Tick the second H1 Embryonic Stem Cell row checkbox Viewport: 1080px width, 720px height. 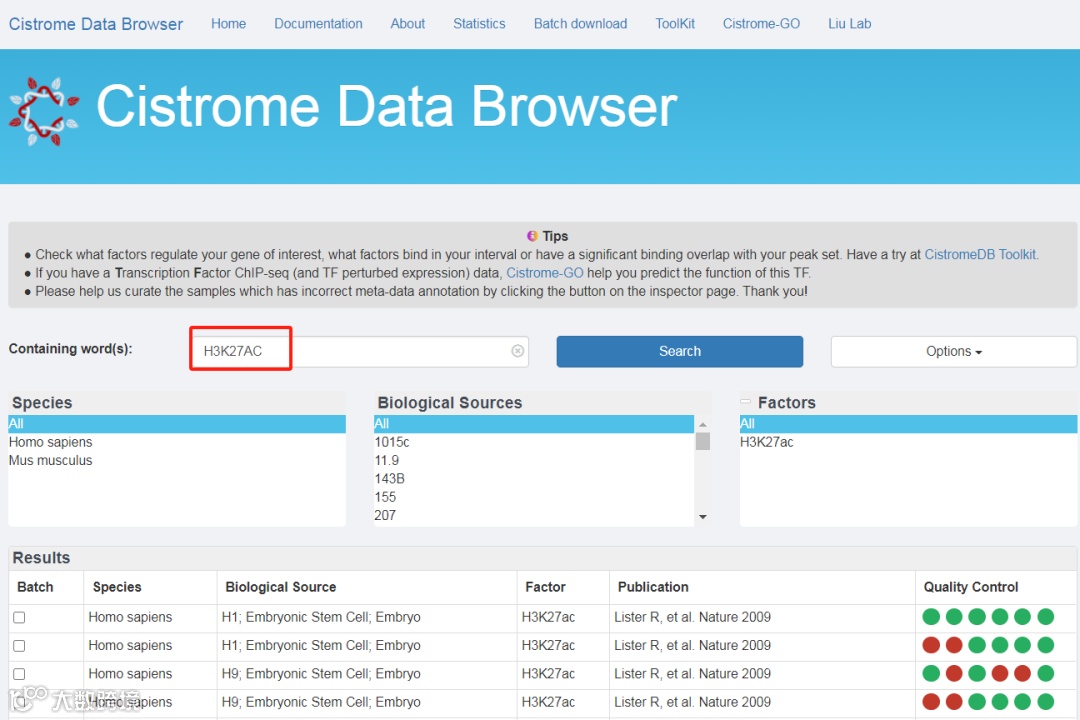[19, 646]
